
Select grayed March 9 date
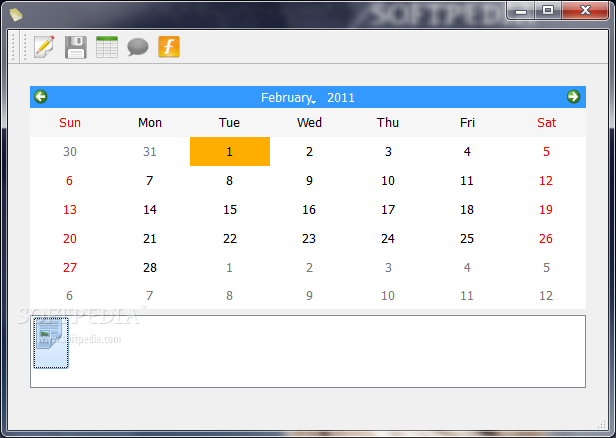point(310,295)
